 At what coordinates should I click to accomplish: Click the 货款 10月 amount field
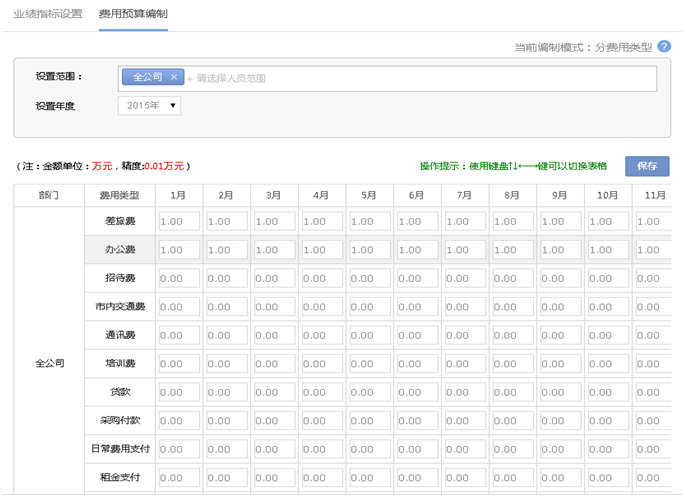[x=608, y=392]
